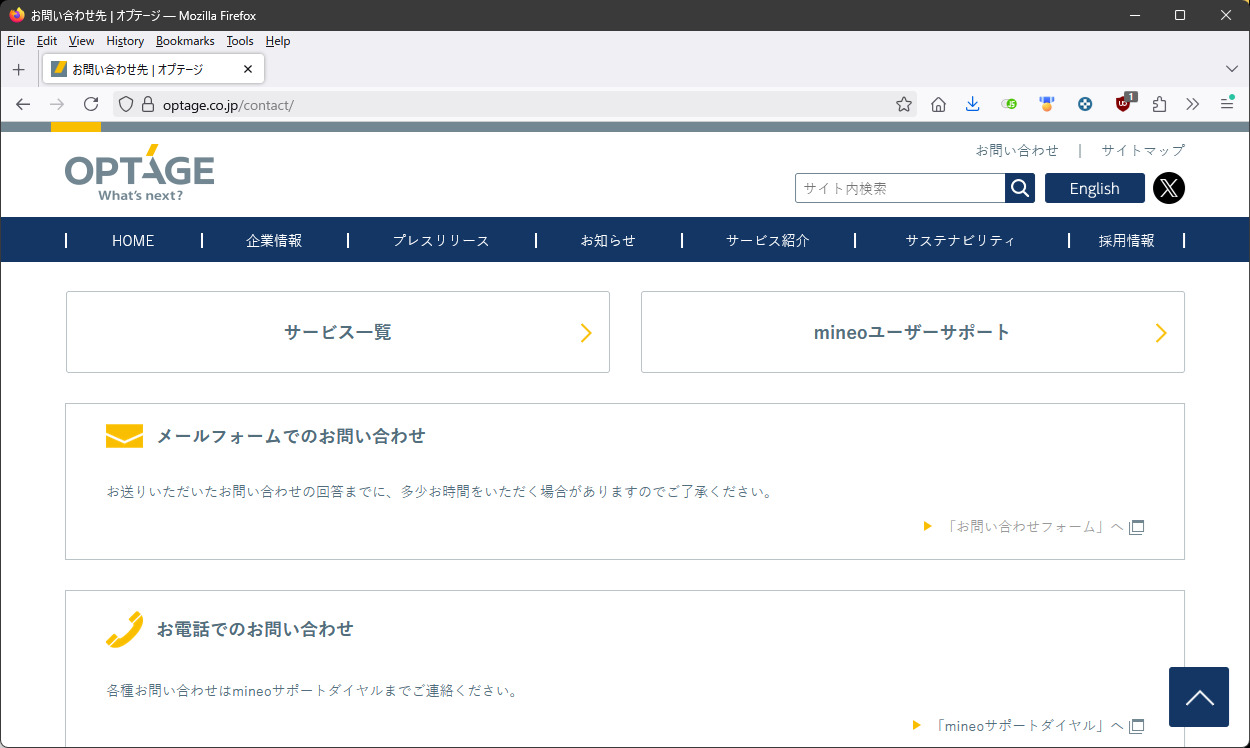Open the Firefox application menu

coord(1227,104)
